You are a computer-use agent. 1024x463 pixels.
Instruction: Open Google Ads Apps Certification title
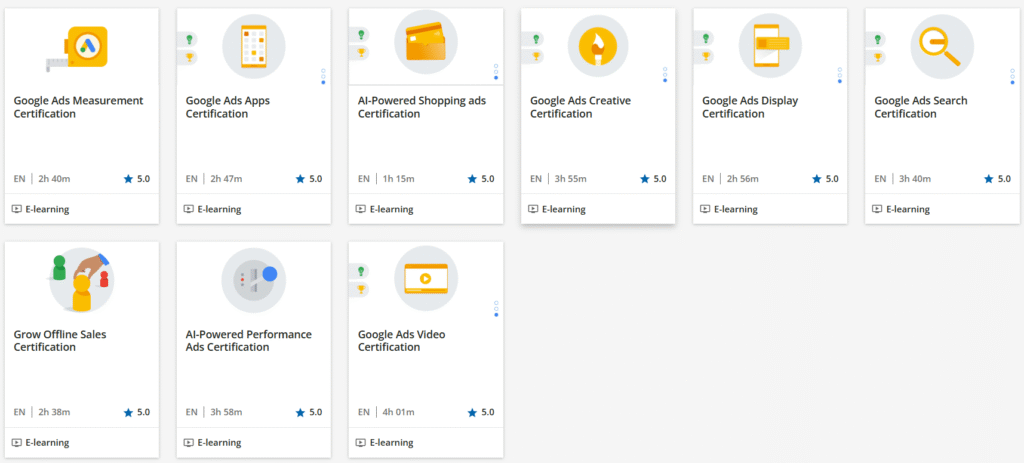point(228,107)
